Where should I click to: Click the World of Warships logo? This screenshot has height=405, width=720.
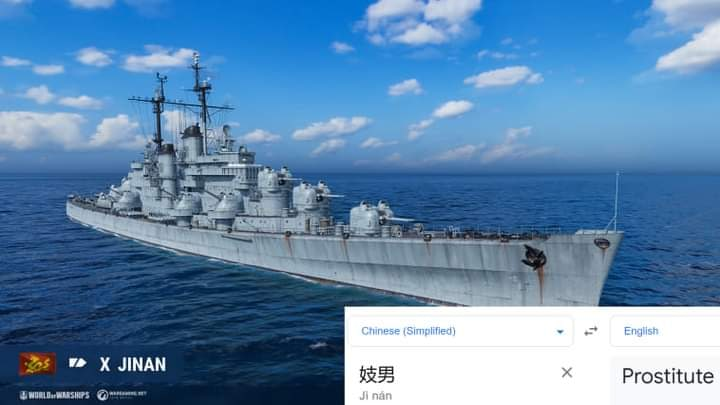pyautogui.click(x=54, y=395)
